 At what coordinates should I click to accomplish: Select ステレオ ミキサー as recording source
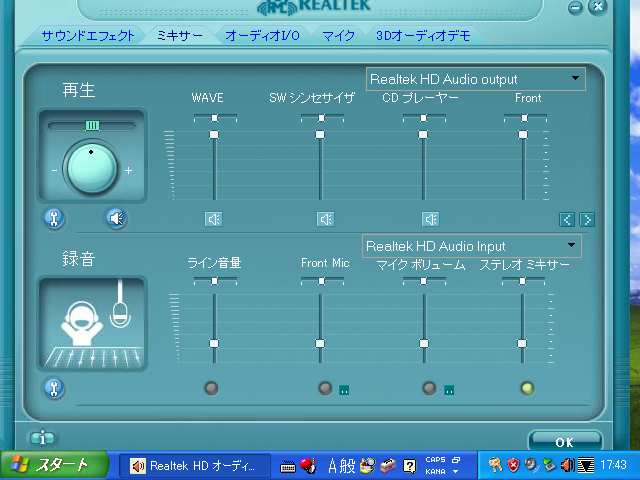527,388
